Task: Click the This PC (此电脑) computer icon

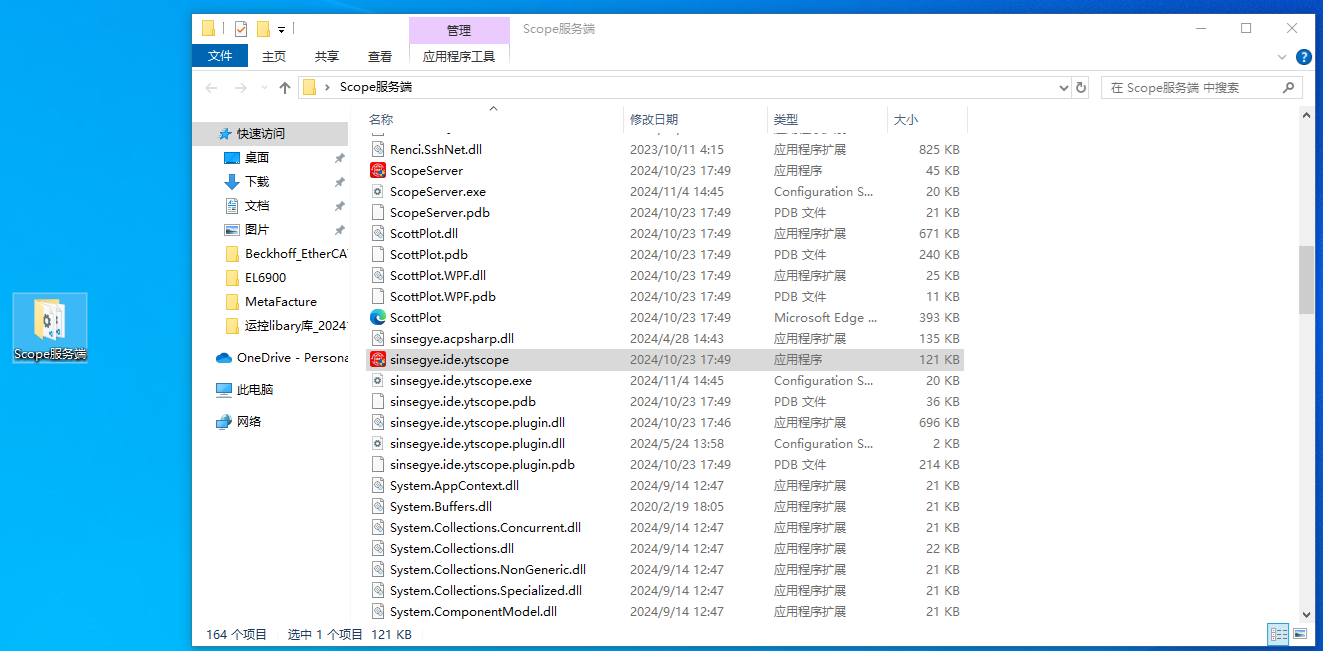Action: pos(224,390)
